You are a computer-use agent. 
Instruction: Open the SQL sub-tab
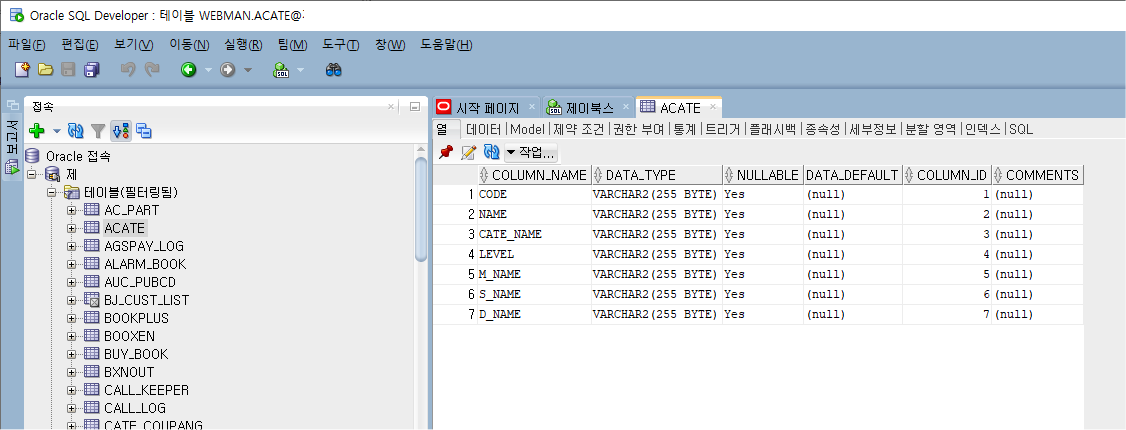click(1020, 129)
